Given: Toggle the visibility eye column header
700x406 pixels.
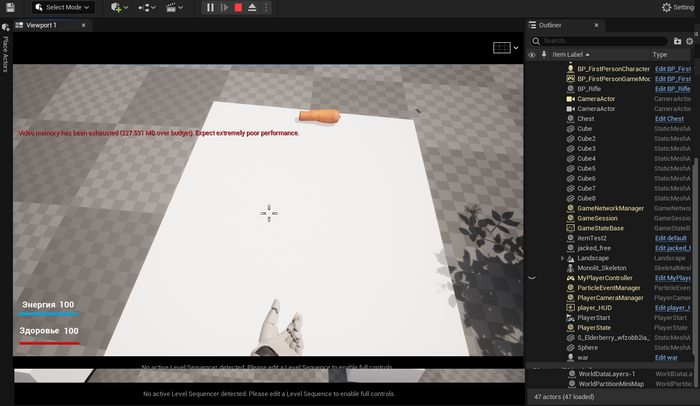Looking at the screenshot, I should (532, 55).
